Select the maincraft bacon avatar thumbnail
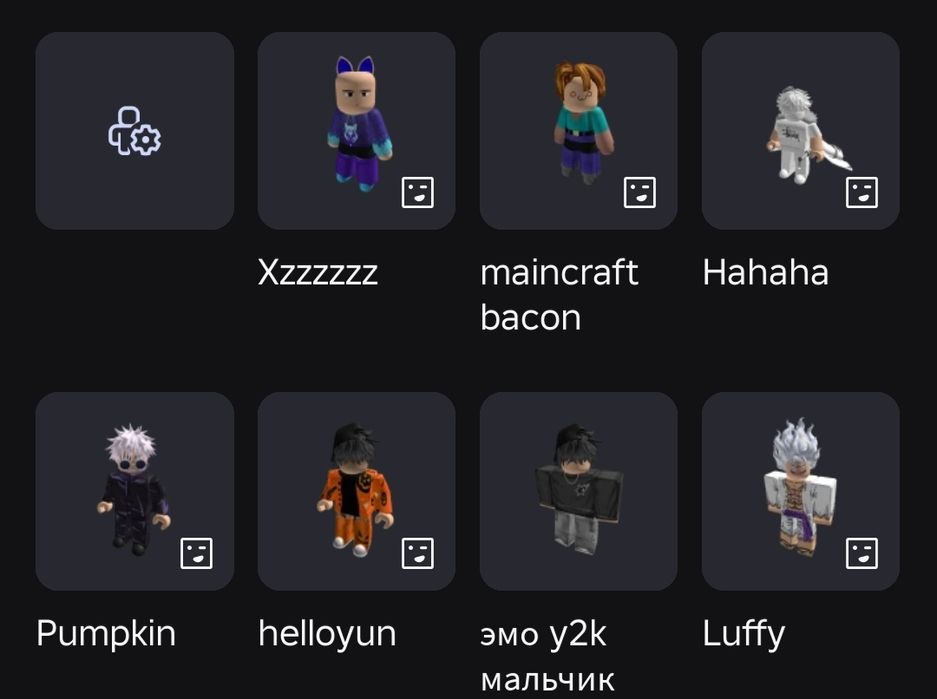Screen dimensions: 937x699 point(578,131)
